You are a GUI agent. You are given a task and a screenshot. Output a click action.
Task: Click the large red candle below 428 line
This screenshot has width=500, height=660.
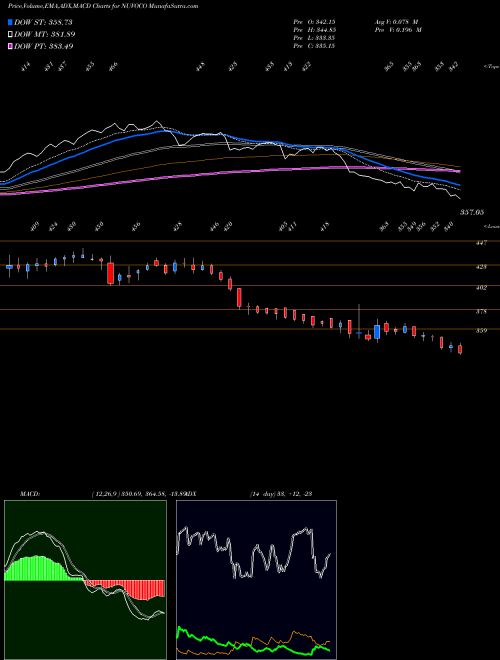pos(111,273)
